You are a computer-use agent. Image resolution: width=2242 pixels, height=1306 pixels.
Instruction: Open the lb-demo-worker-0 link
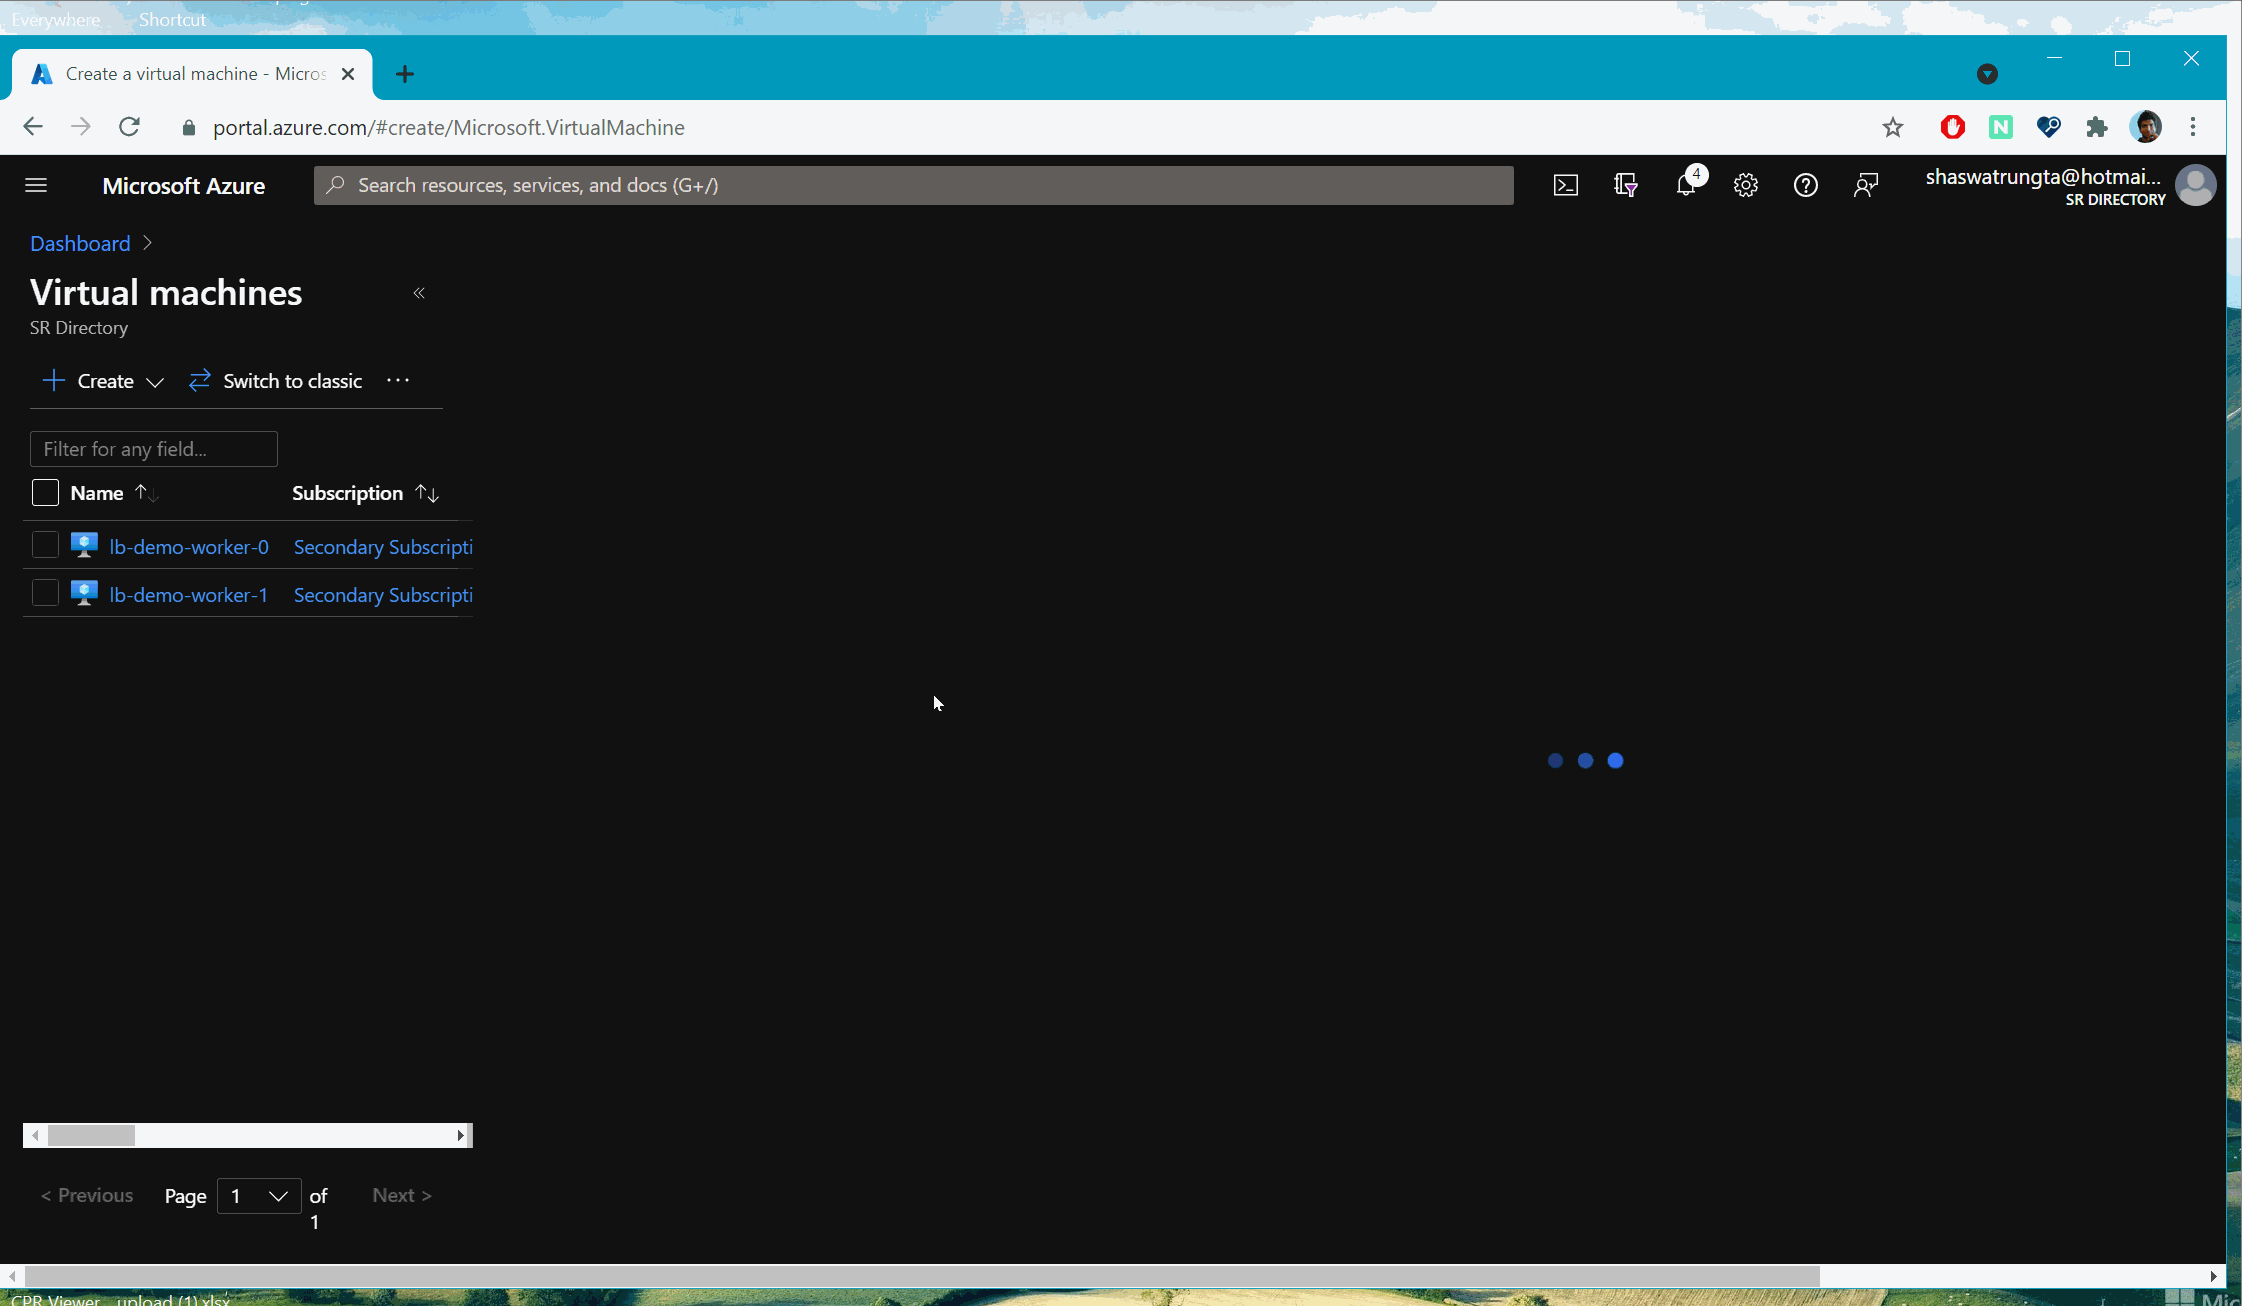tap(189, 547)
